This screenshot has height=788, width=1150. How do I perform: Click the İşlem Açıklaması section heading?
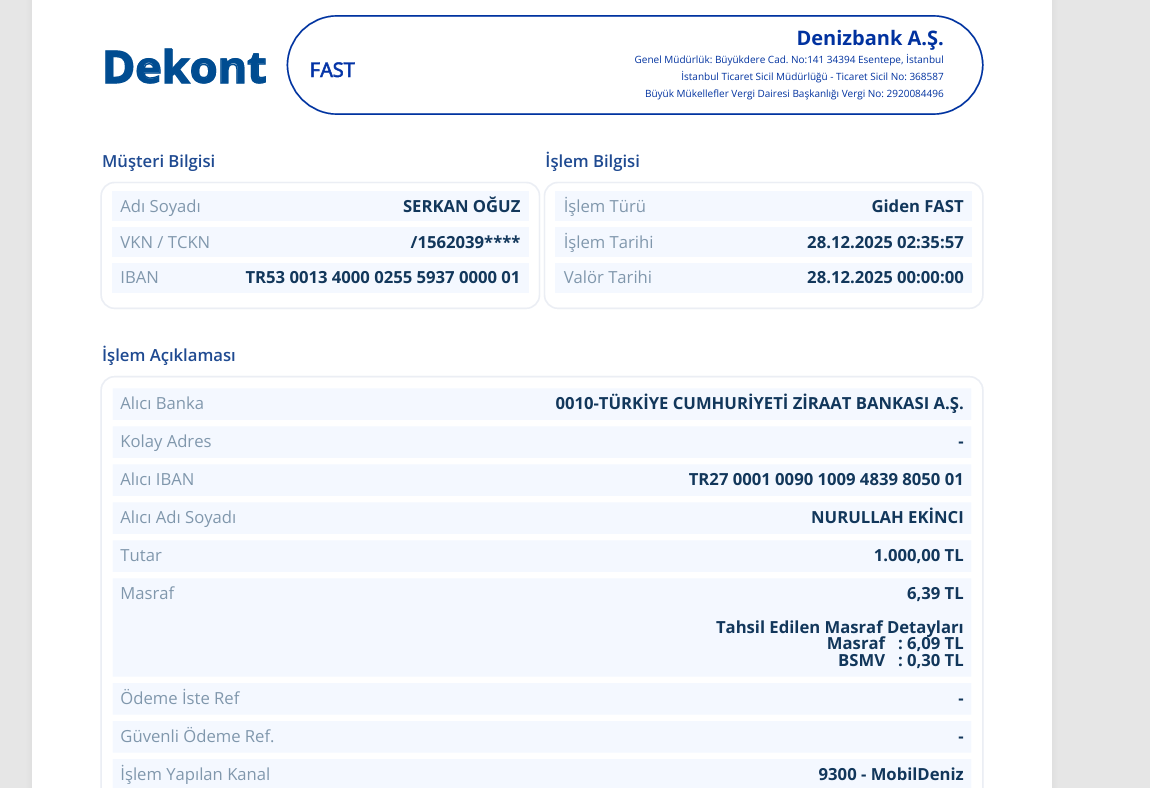click(169, 355)
